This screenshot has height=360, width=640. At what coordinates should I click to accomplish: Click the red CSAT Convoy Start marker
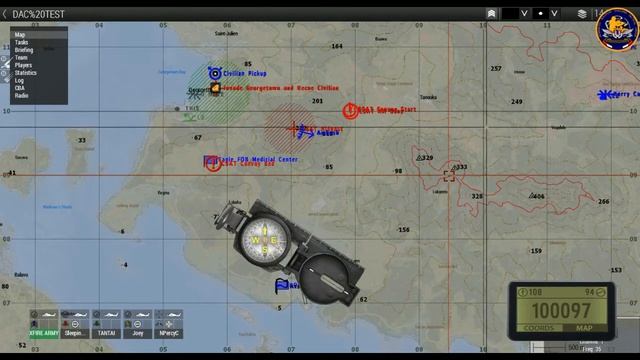[350, 111]
